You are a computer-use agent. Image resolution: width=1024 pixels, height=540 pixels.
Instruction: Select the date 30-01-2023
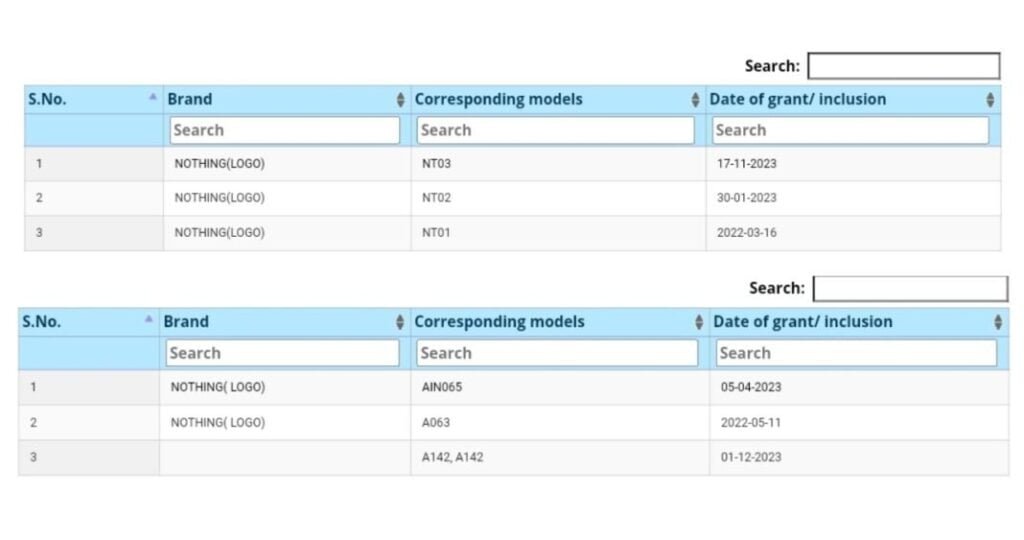746,198
